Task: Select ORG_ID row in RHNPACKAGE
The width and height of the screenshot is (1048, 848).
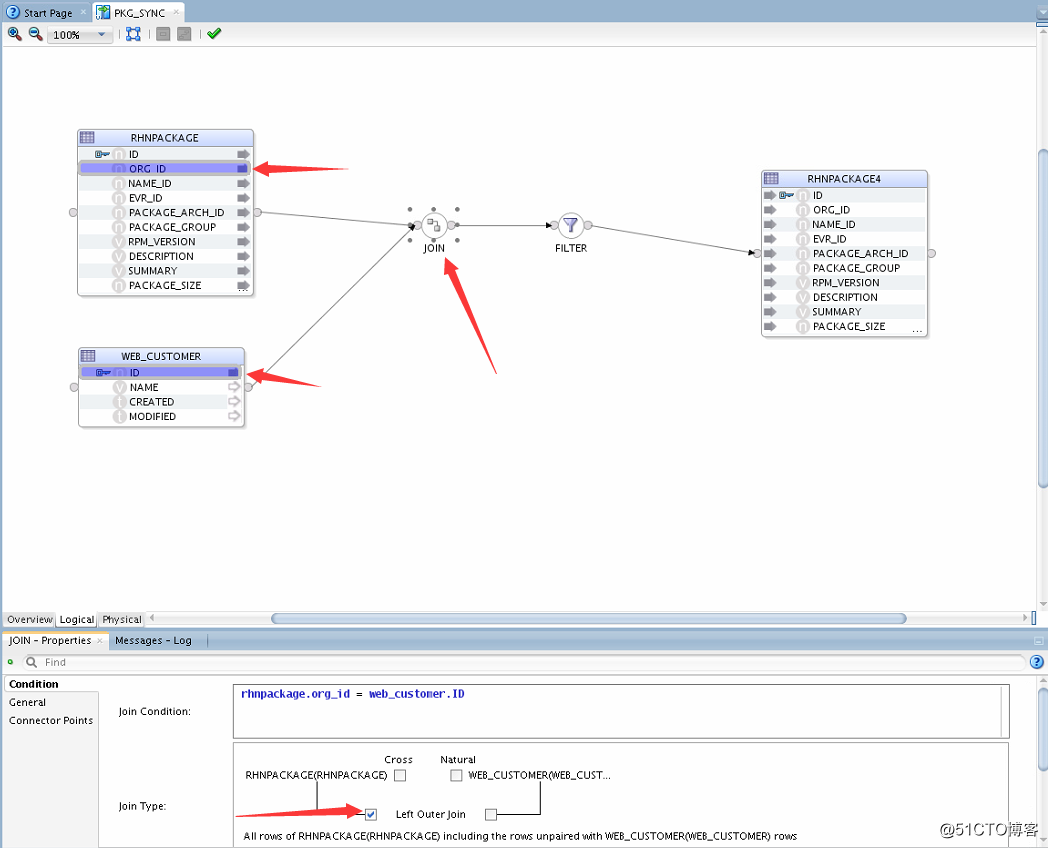Action: pyautogui.click(x=164, y=168)
